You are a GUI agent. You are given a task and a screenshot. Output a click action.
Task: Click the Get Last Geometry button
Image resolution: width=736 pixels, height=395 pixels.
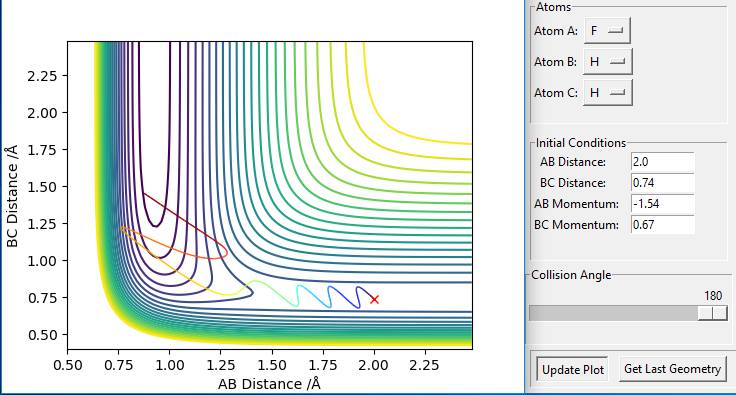(672, 369)
